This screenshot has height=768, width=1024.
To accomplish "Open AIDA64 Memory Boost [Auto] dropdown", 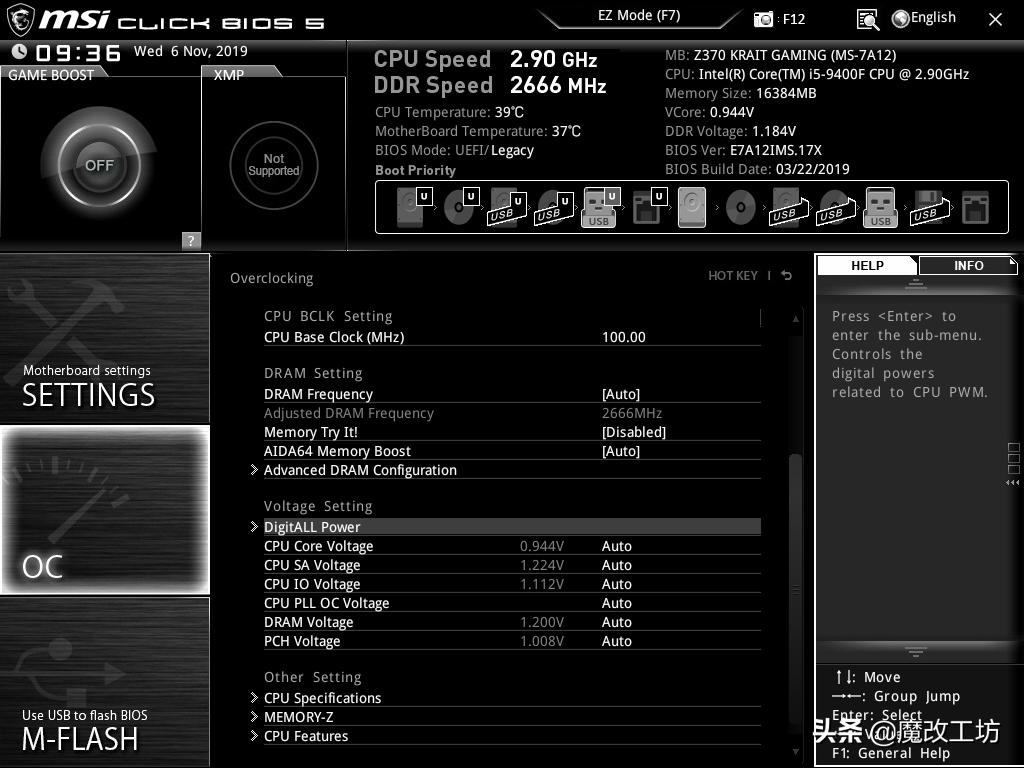I will tap(621, 451).
